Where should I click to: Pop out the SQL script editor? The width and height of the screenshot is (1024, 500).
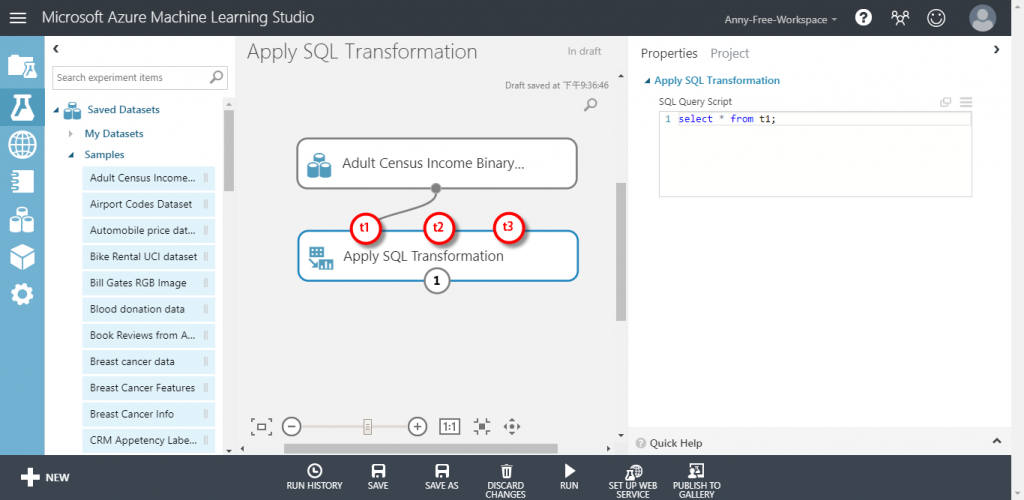click(945, 102)
